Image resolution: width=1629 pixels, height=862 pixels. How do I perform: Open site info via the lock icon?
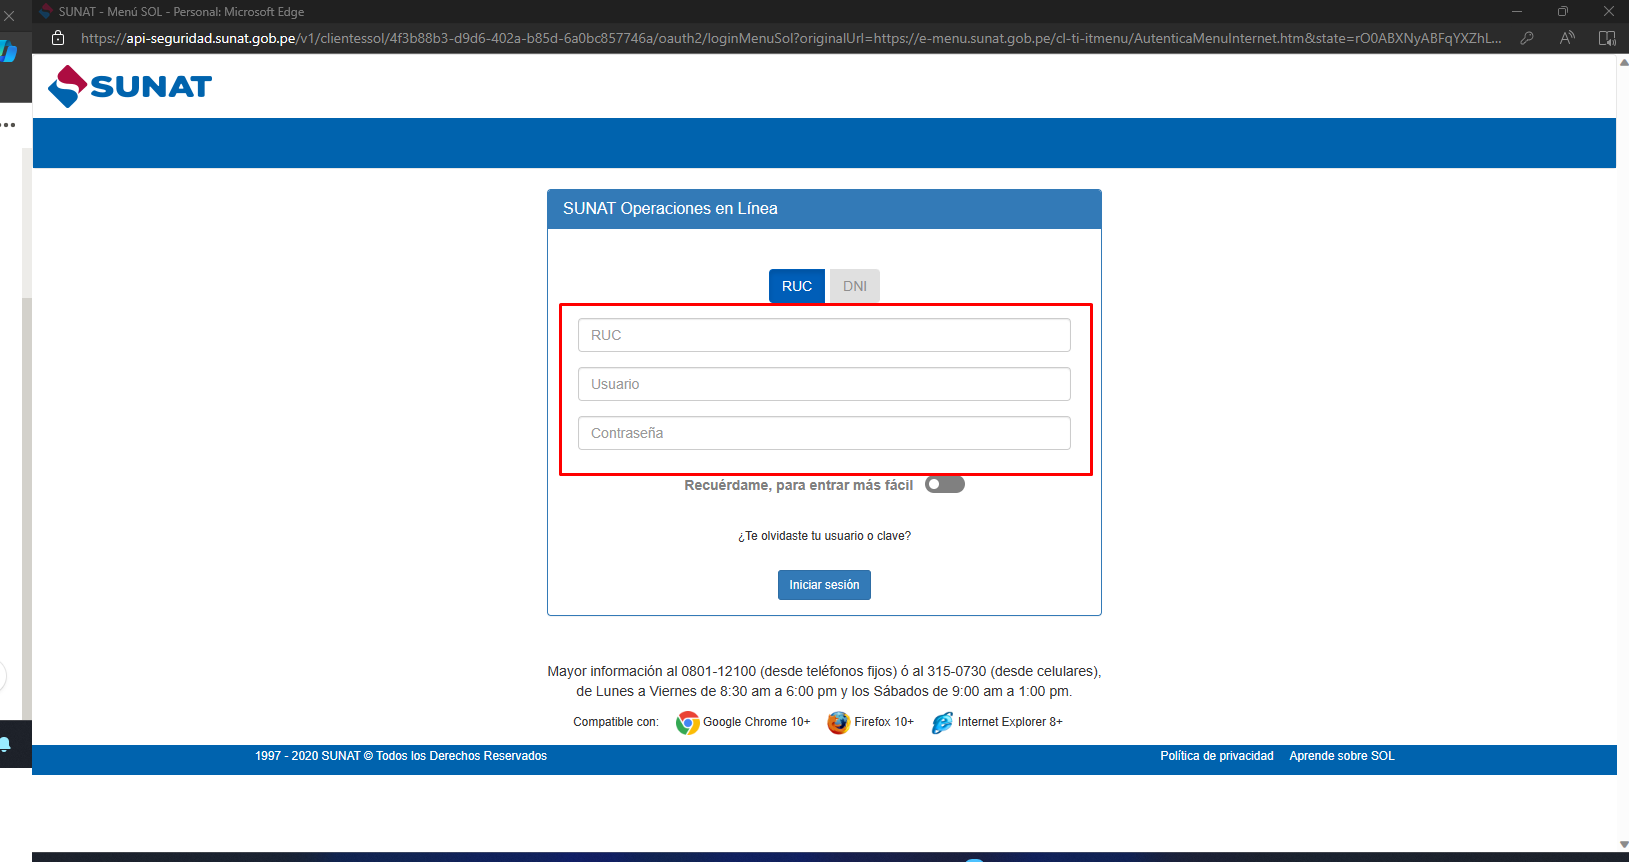pos(58,38)
